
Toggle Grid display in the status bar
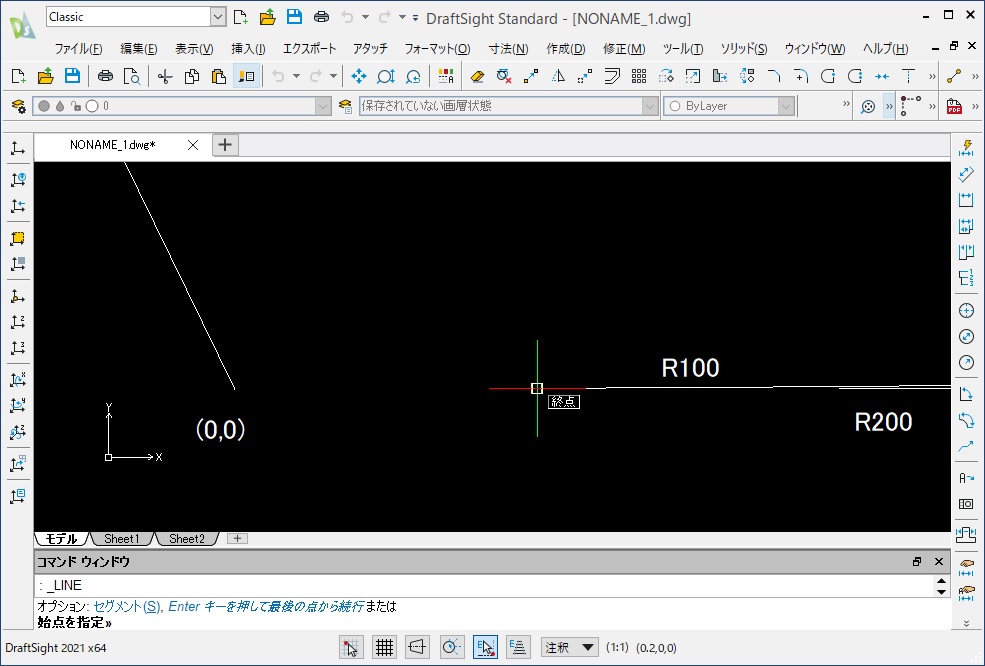pyautogui.click(x=384, y=647)
